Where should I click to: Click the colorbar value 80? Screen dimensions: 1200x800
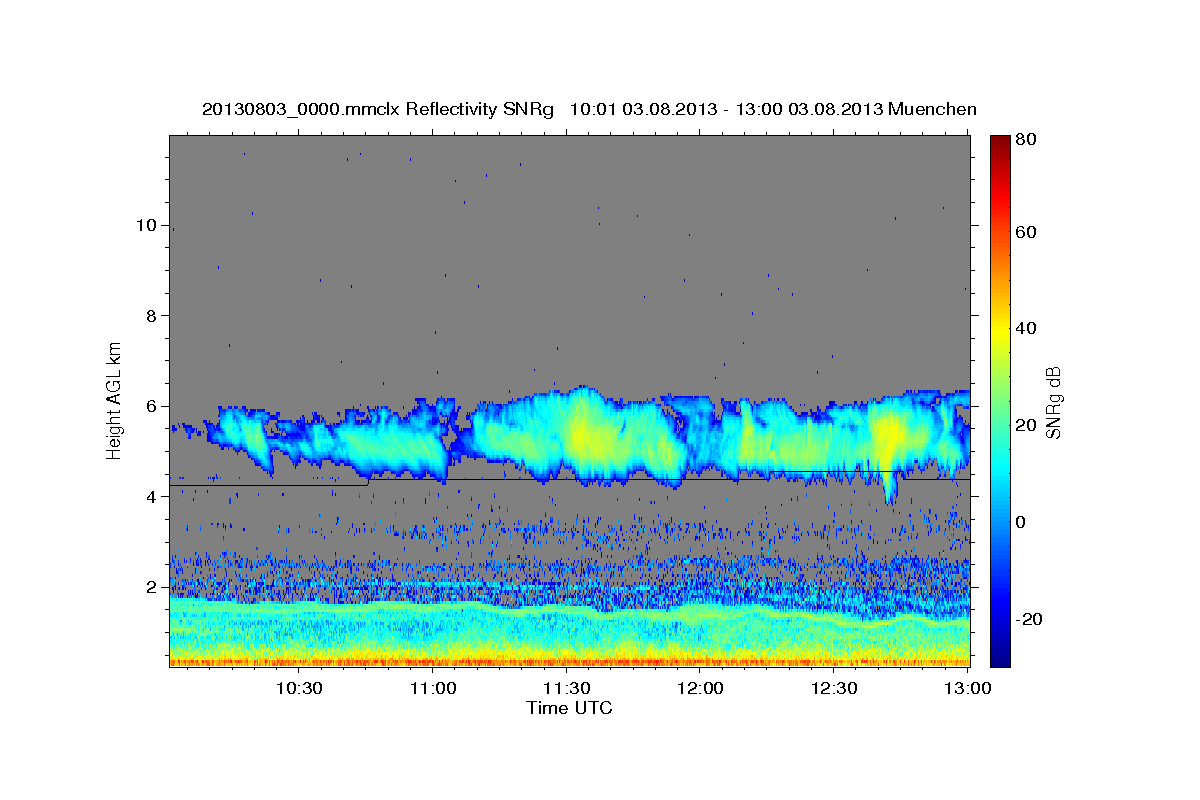tap(1025, 140)
